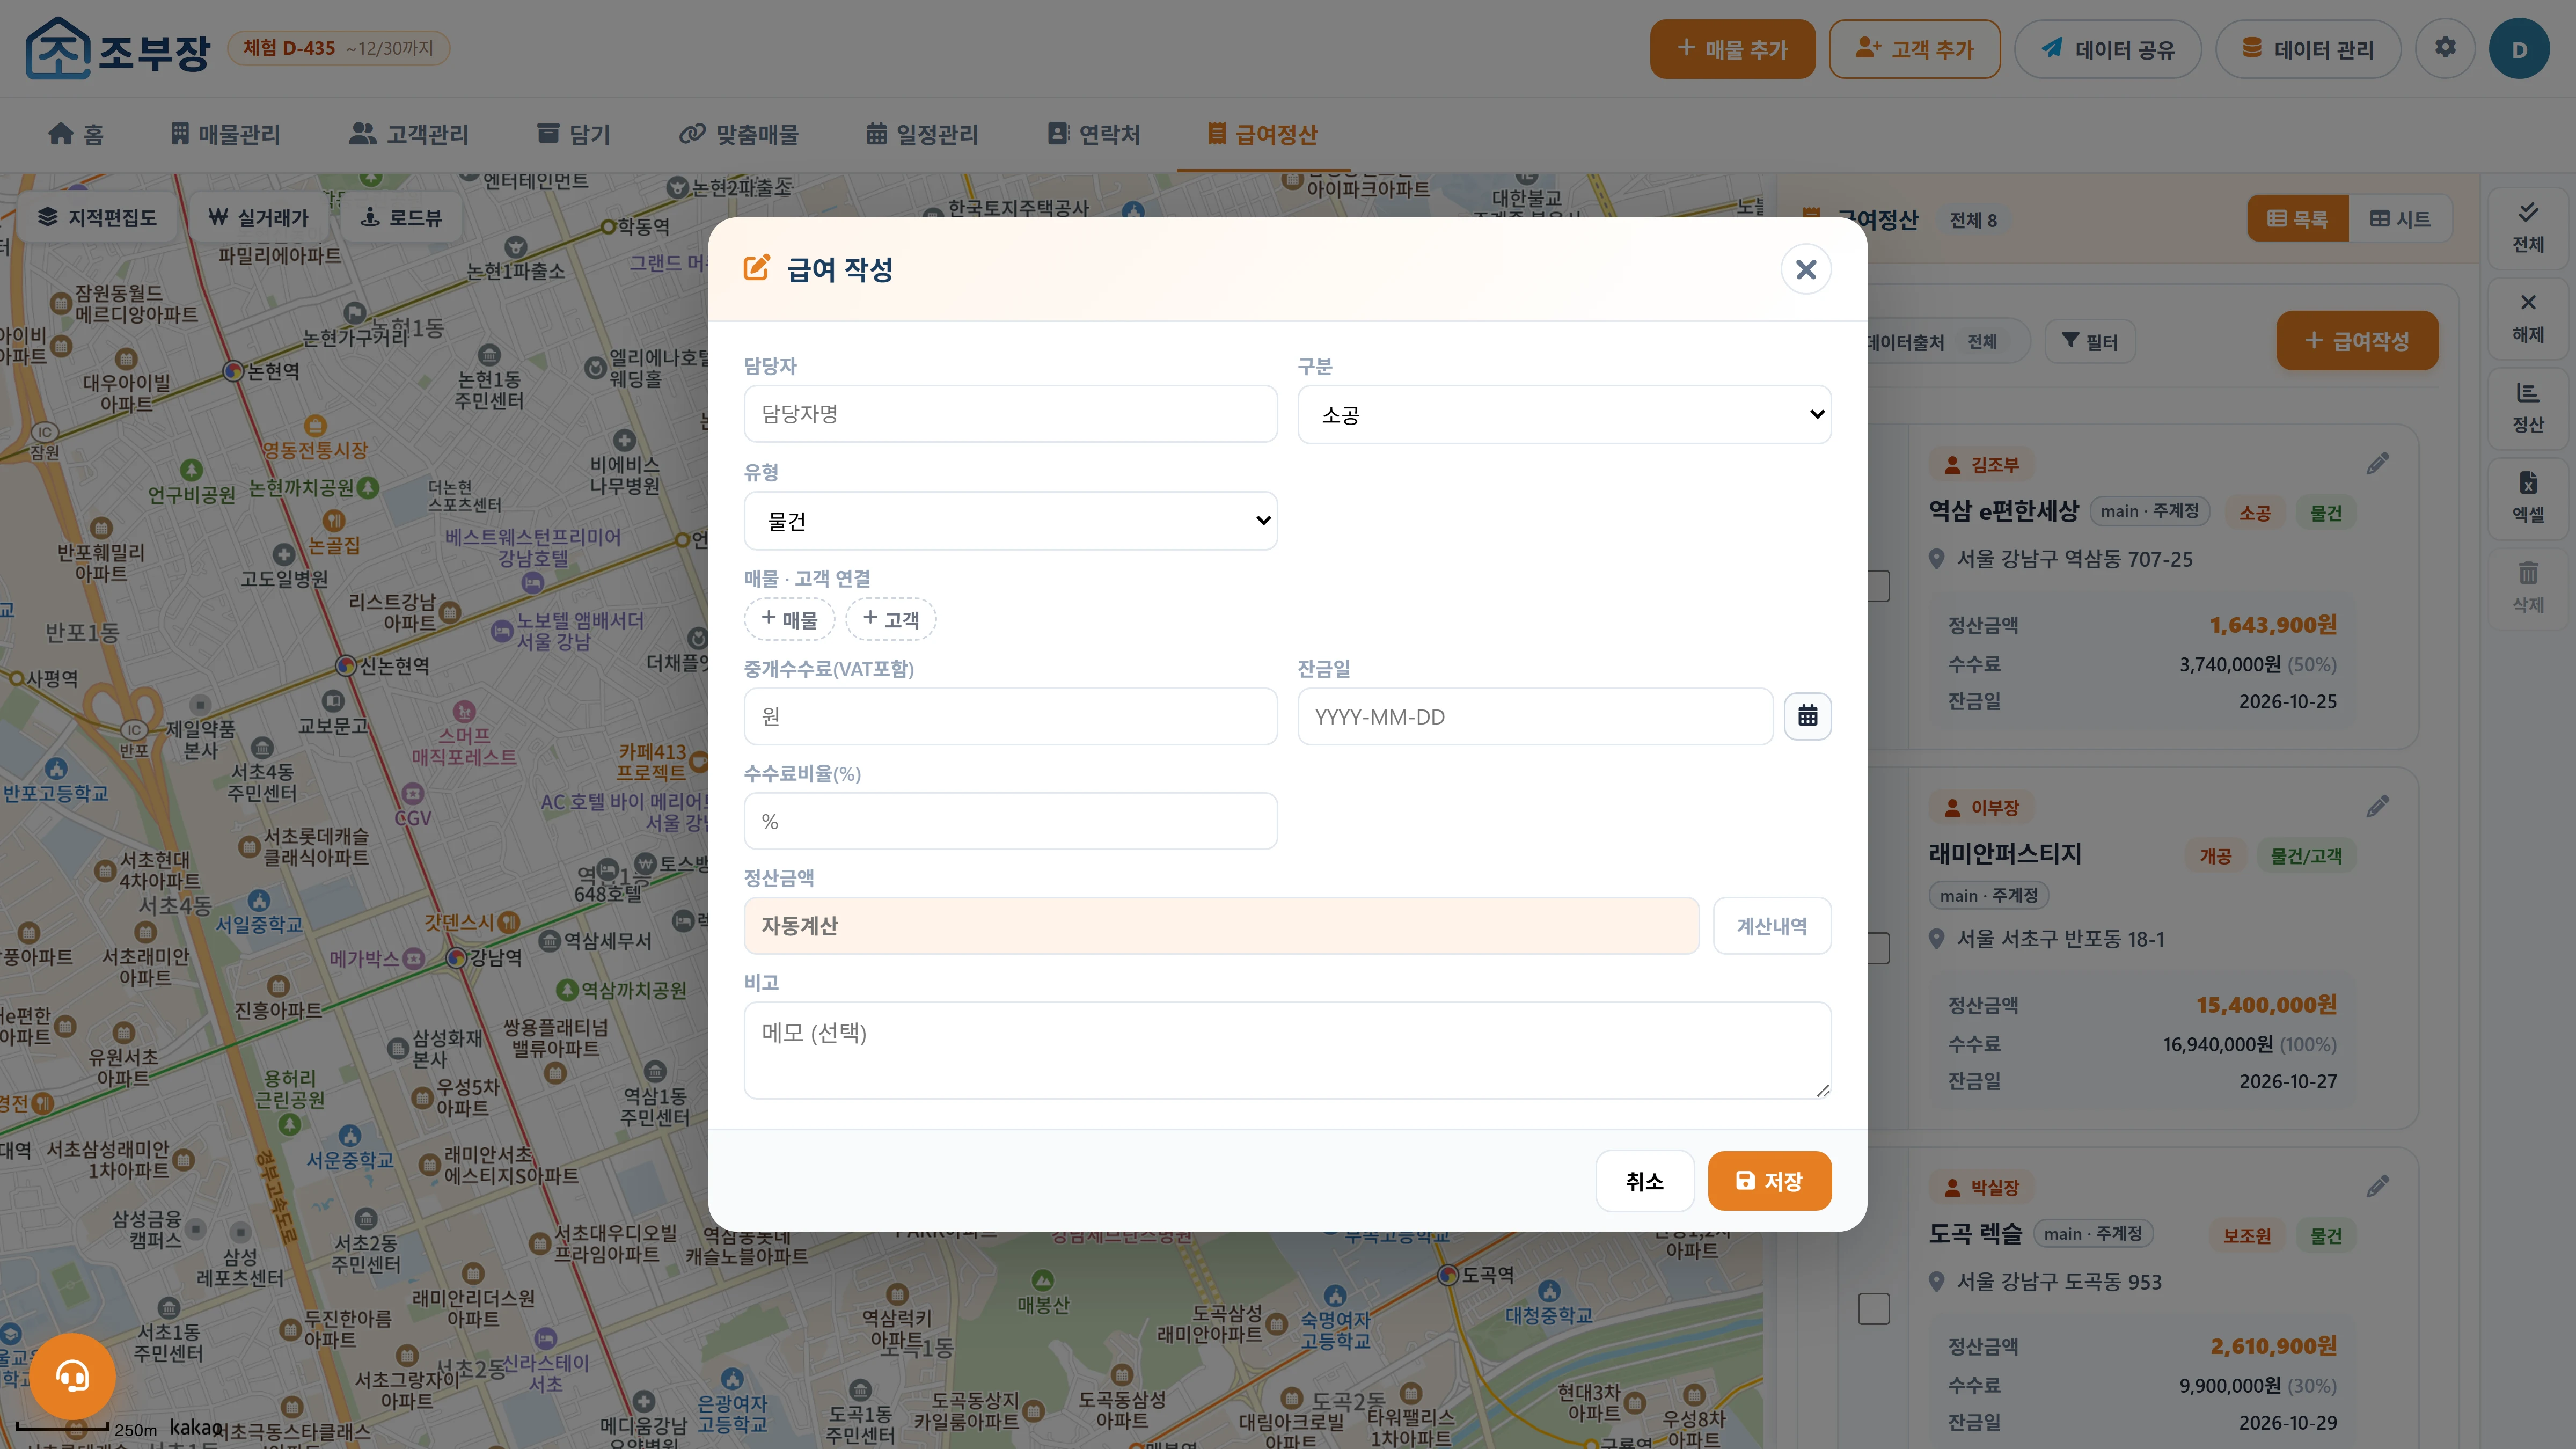Add a 고객 link chip
This screenshot has height=1449, width=2576.
tap(890, 619)
